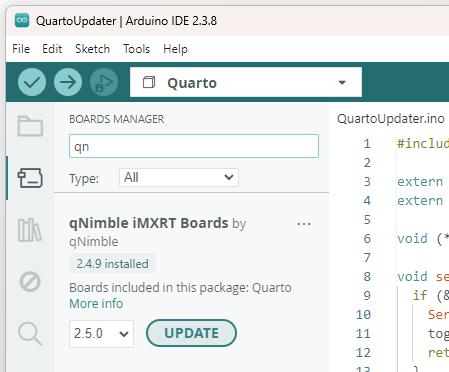Open the Debug panel sidebar icon

point(30,282)
